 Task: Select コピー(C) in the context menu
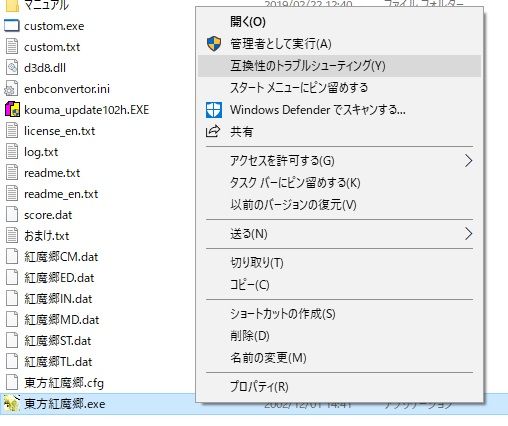(339, 285)
